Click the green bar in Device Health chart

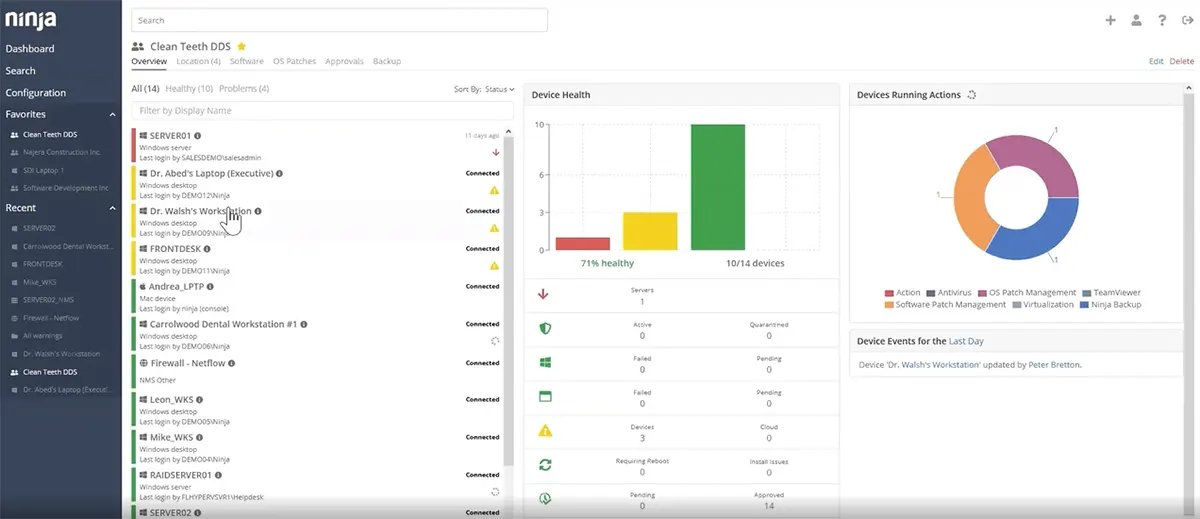(718, 187)
